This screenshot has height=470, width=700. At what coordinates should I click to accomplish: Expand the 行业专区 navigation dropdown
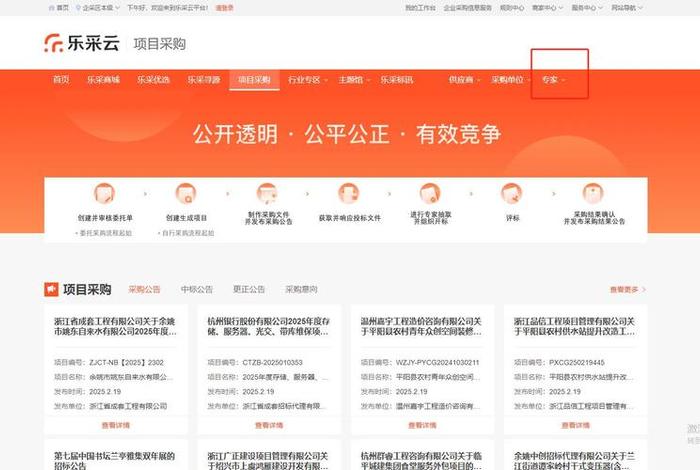pos(308,80)
